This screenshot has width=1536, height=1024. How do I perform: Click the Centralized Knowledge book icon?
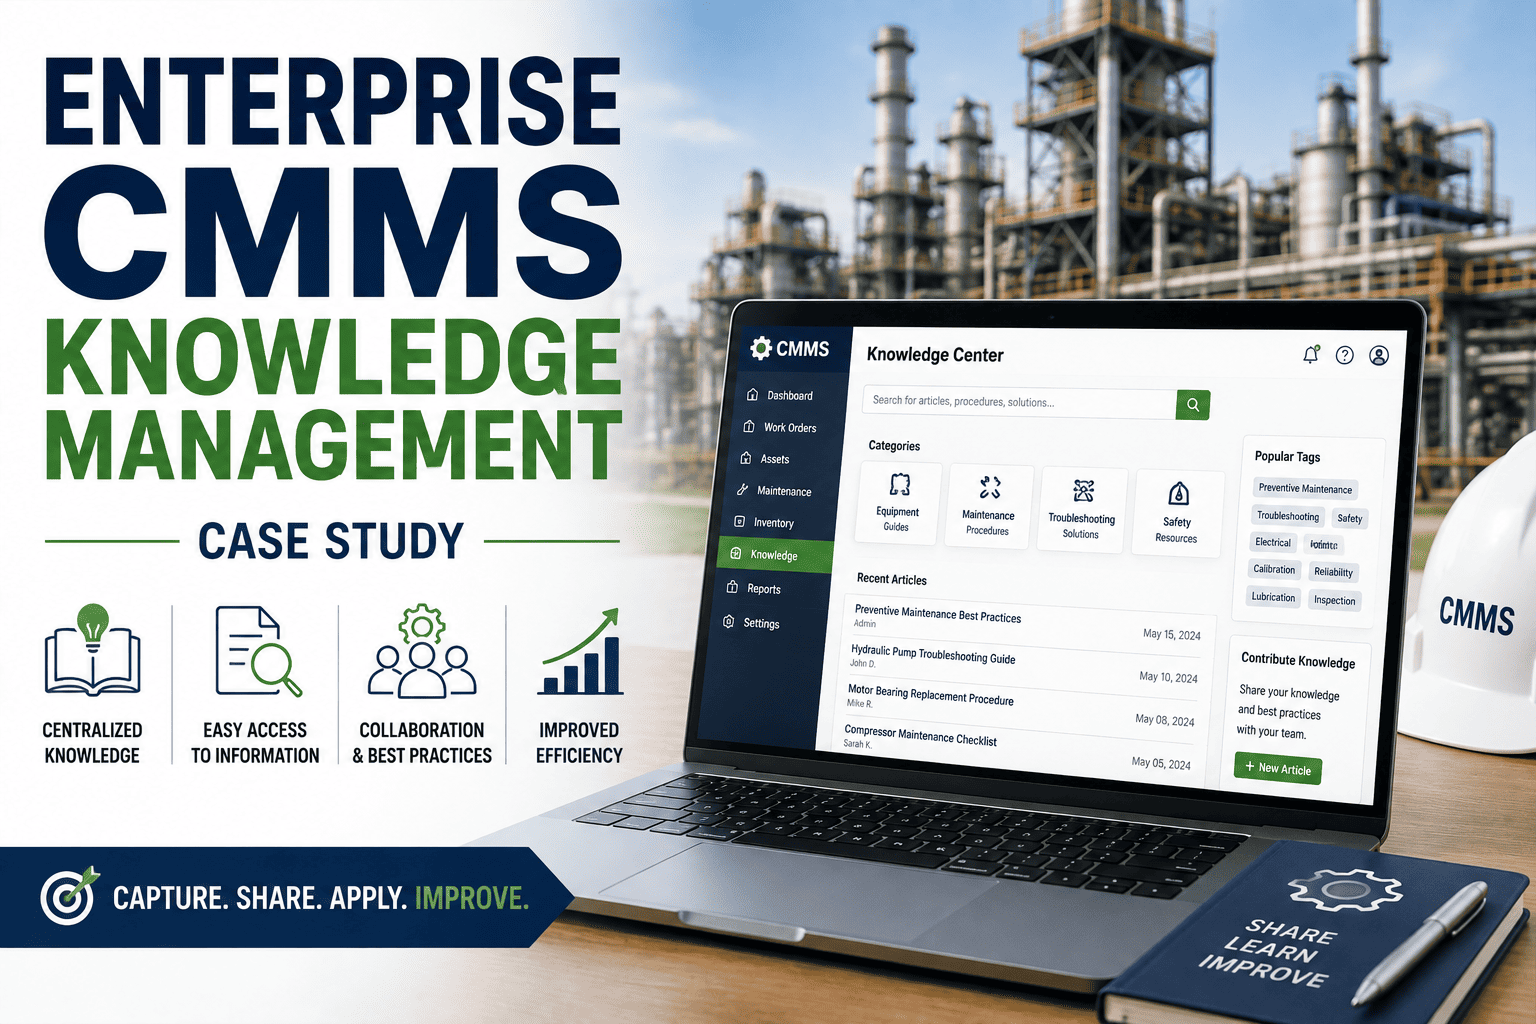pos(92,650)
